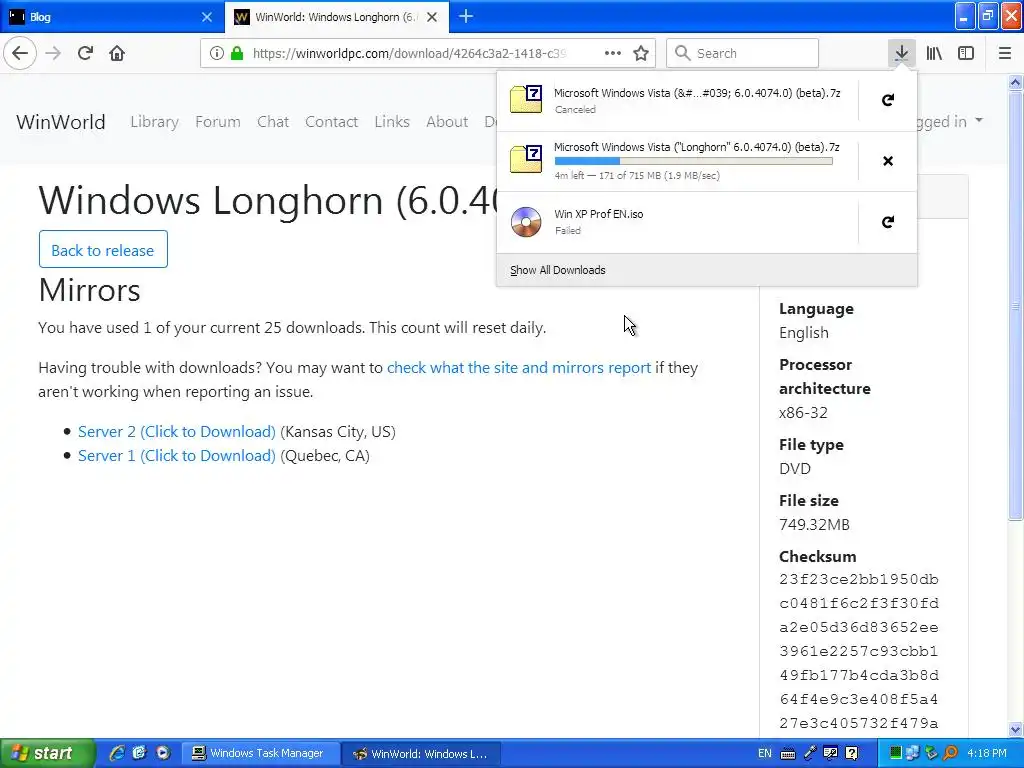1024x768 pixels.
Task: Open the Firefox home page
Action: [117, 53]
